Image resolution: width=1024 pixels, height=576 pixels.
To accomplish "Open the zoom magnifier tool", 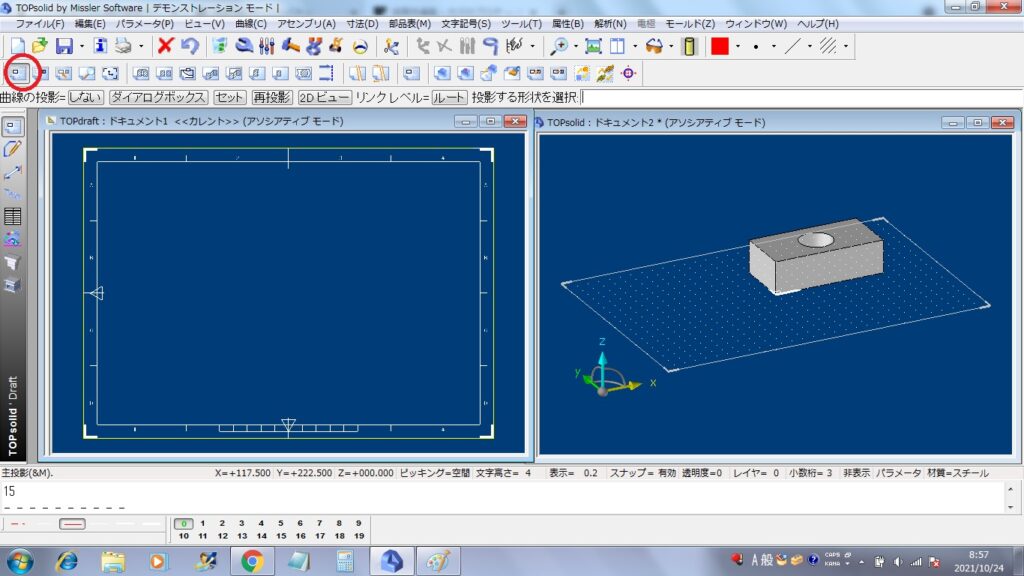I will point(559,46).
